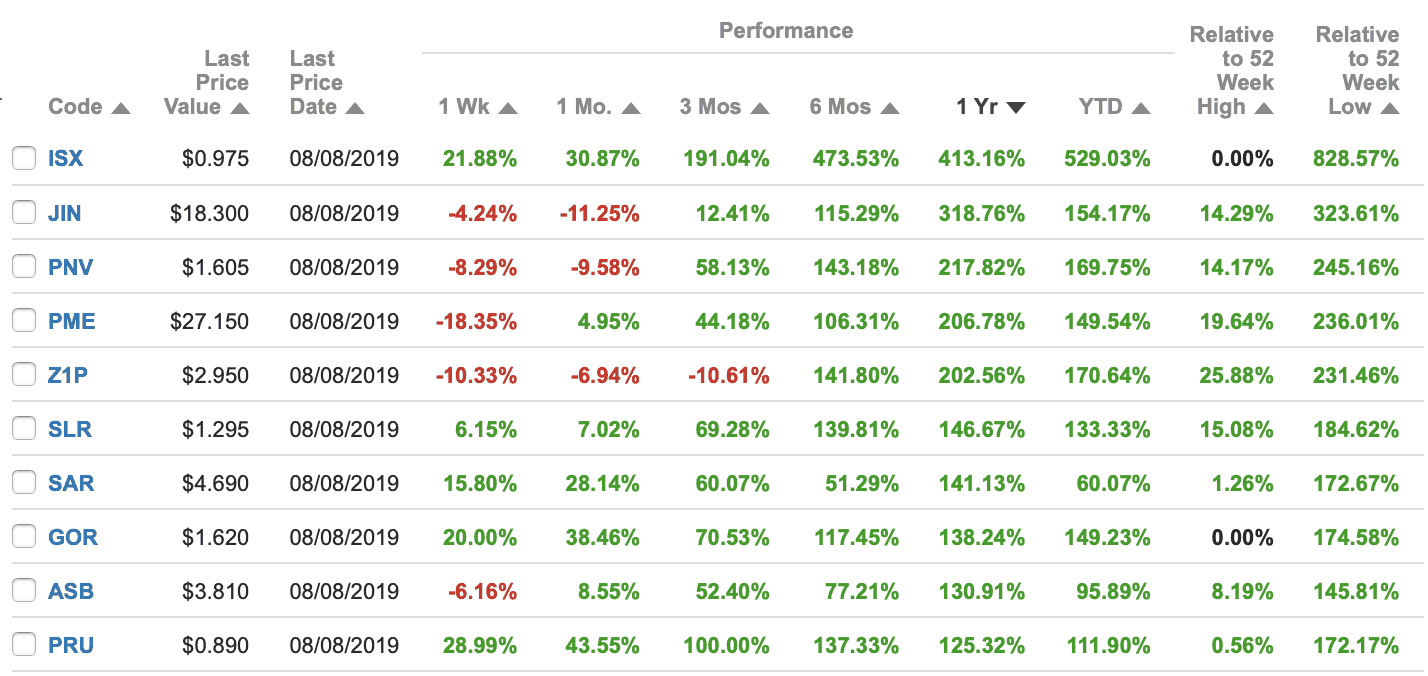Check the box next to GOR
The image size is (1428, 676).
coord(24,537)
